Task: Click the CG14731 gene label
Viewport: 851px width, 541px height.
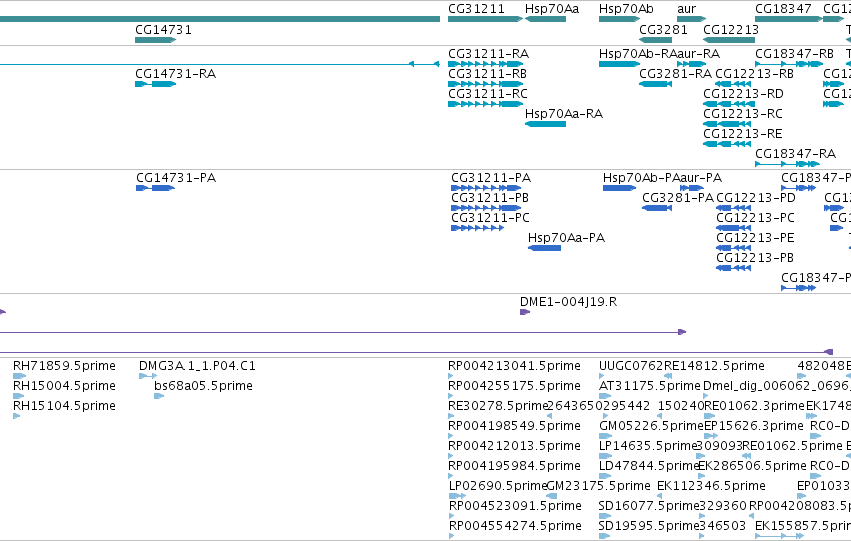Action: (163, 30)
